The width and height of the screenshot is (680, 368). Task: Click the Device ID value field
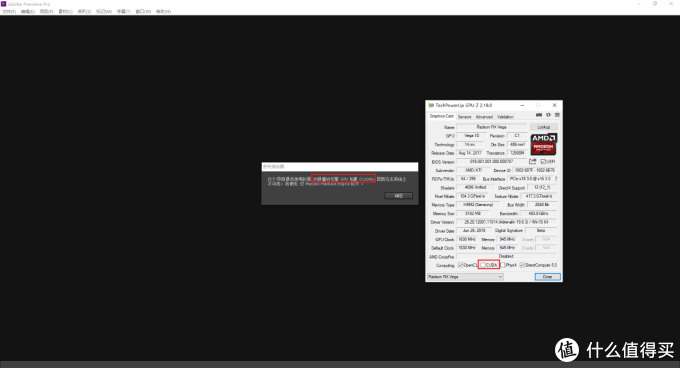pyautogui.click(x=534, y=170)
